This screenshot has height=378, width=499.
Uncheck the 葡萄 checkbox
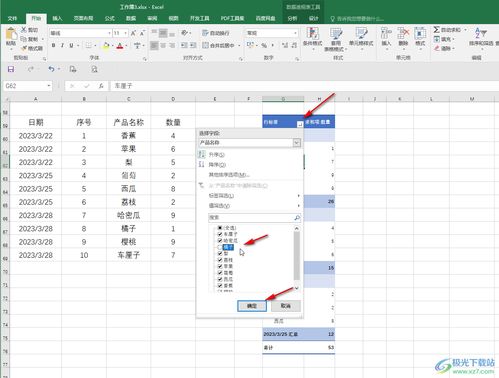pos(220,273)
